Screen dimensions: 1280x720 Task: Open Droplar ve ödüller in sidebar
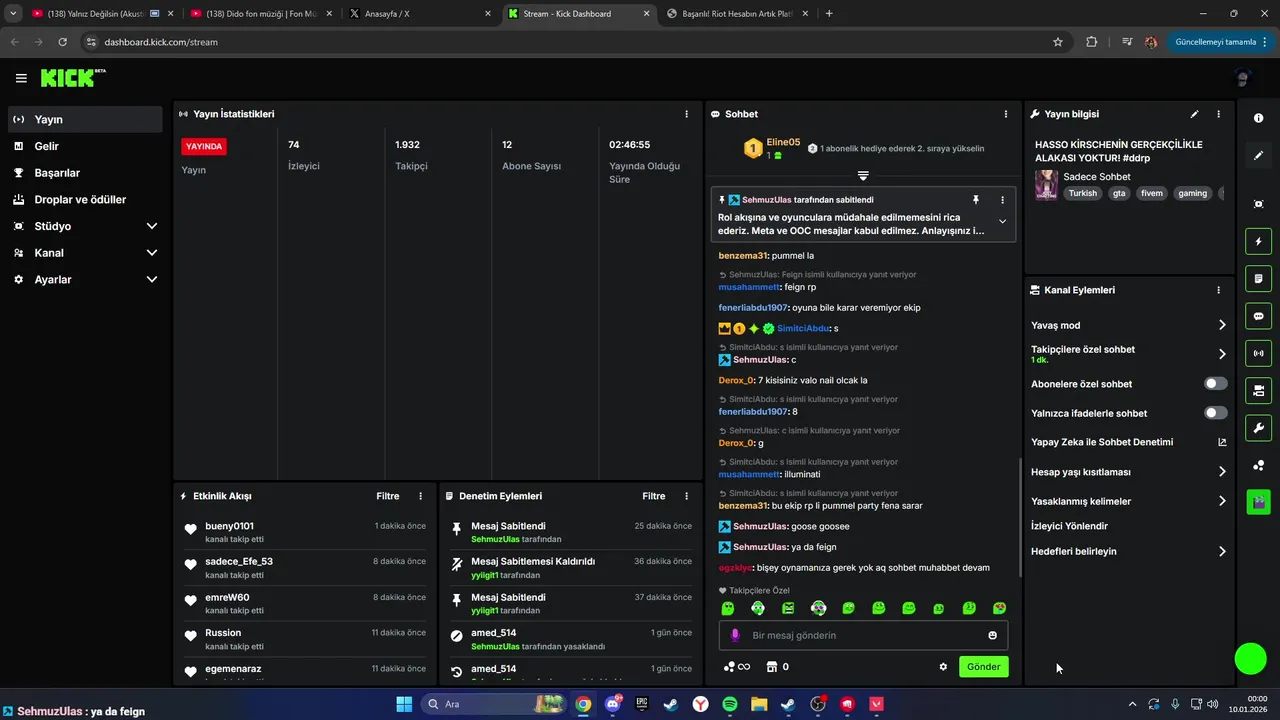85,199
